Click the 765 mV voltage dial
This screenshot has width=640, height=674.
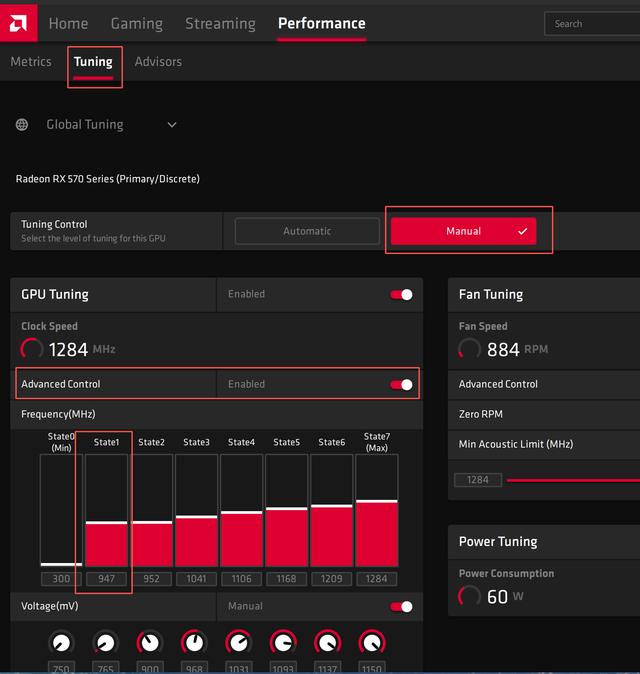[x=105, y=643]
